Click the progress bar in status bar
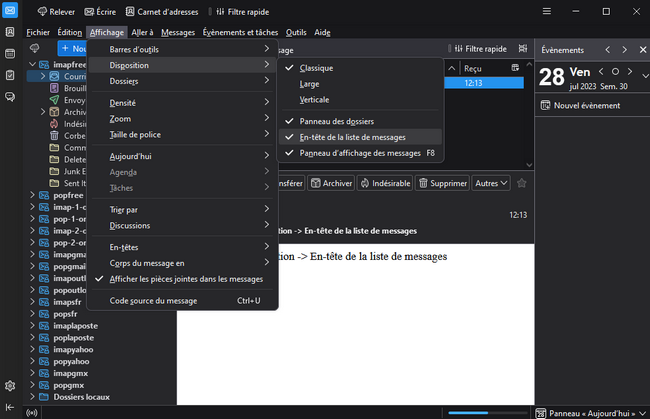650x419 pixels. (x=488, y=413)
